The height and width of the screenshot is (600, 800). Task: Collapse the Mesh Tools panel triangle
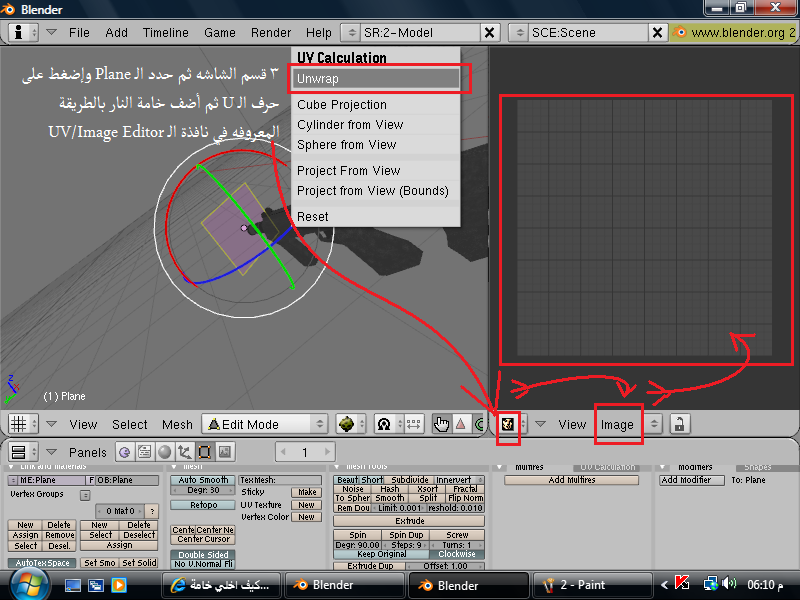337,466
